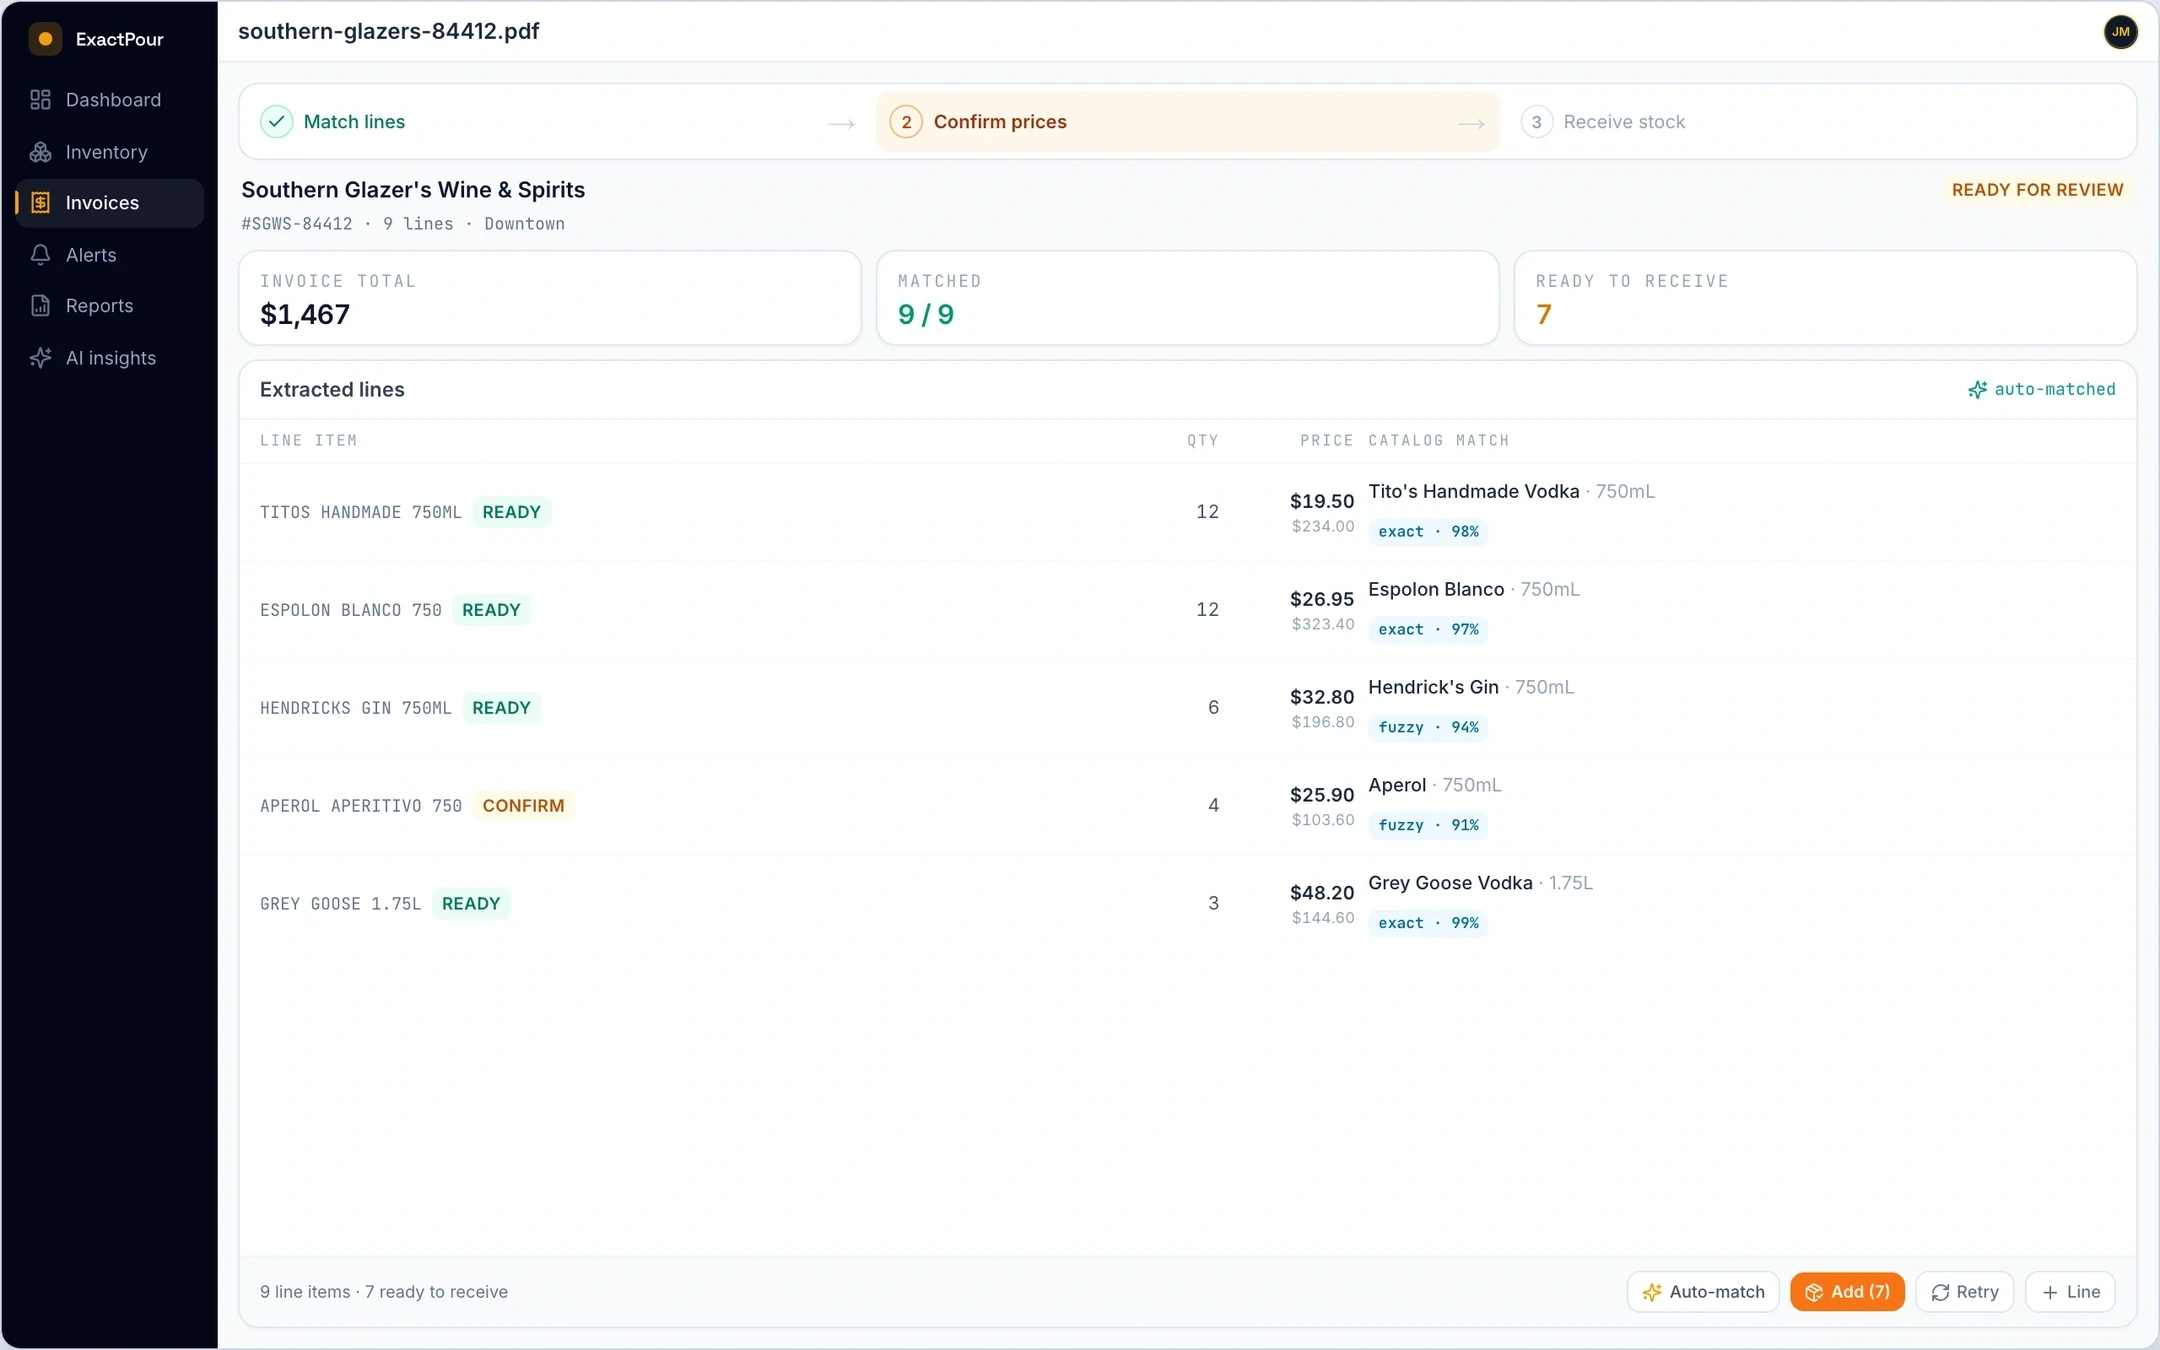Select Alerts in the sidebar
2160x1350 pixels.
point(110,255)
